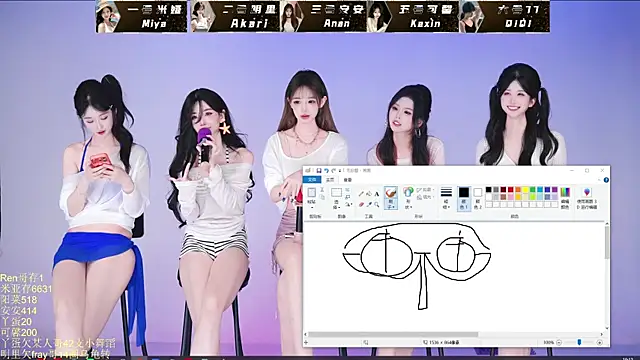Pick the yellow palette swatch

[525, 189]
